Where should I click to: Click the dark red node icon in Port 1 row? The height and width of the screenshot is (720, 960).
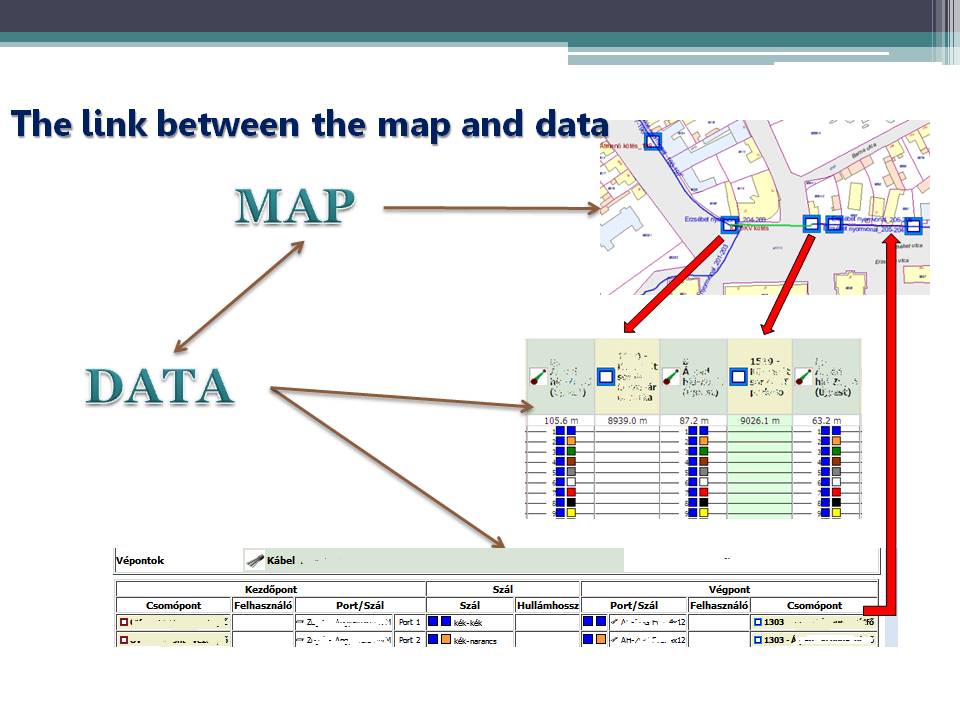click(x=124, y=622)
